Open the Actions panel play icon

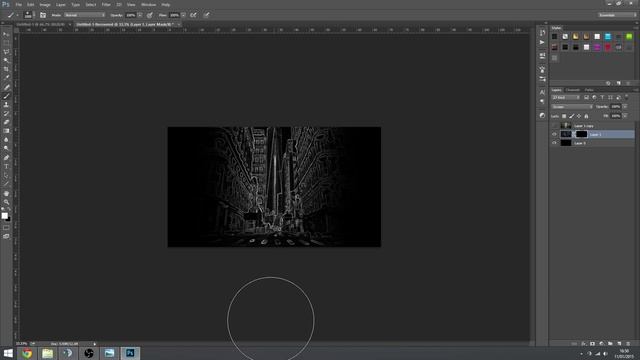(542, 42)
